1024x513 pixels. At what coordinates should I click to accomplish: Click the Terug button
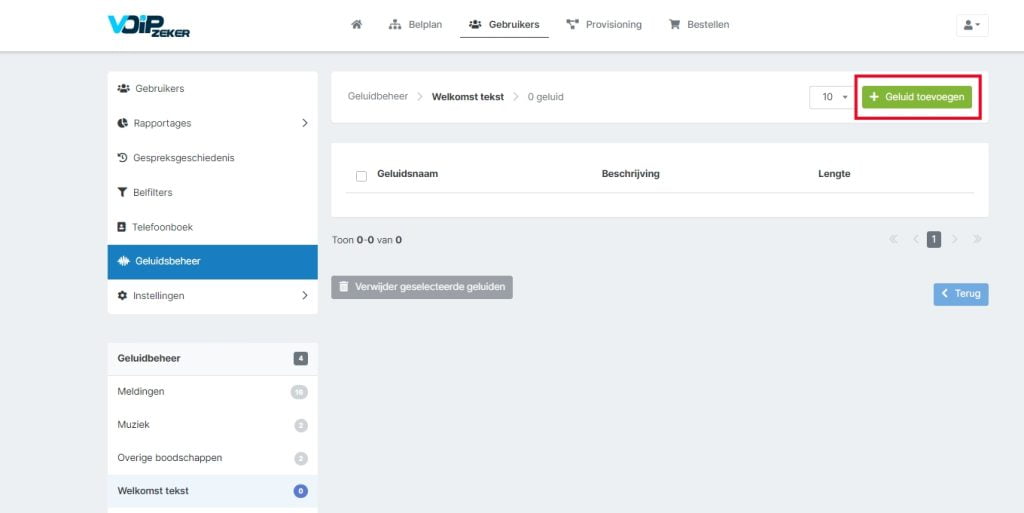(x=961, y=294)
